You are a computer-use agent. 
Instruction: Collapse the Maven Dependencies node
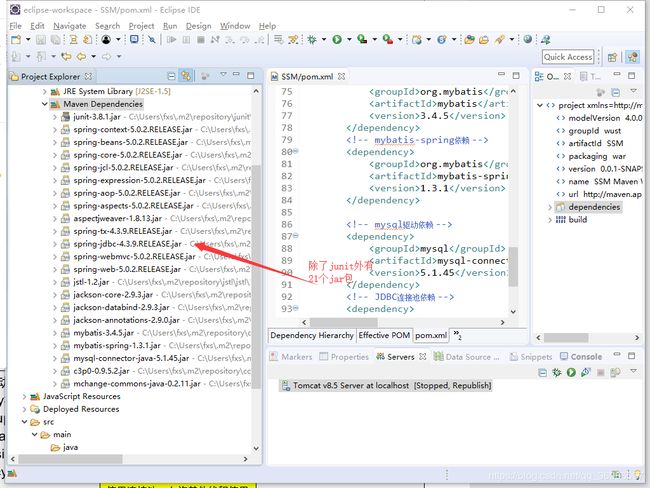point(44,104)
